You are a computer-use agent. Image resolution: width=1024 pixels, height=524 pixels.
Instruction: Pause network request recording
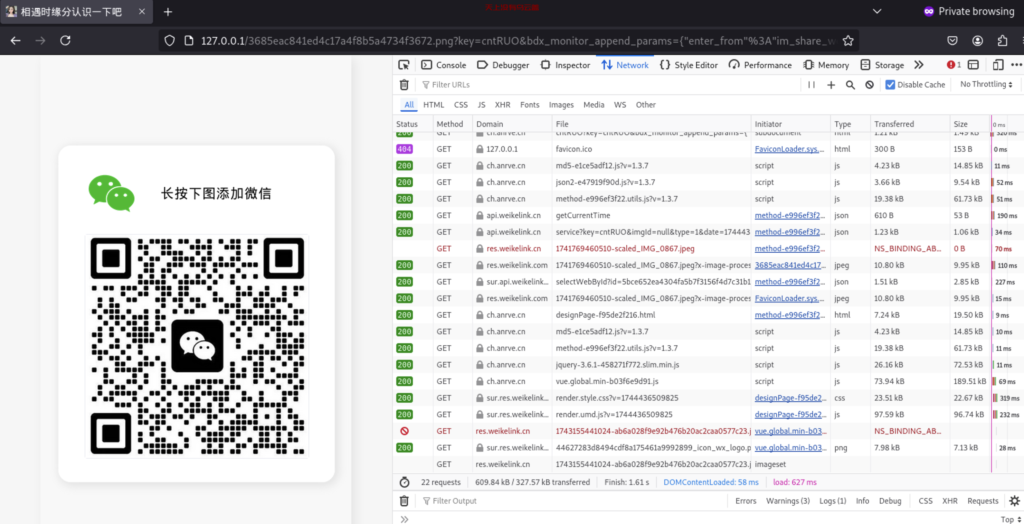[x=811, y=84]
